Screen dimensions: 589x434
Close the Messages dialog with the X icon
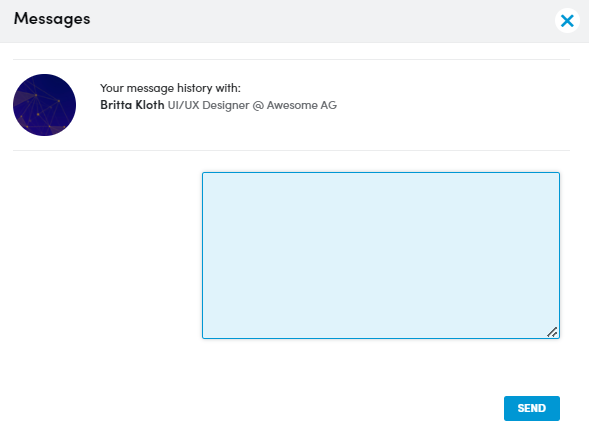[567, 21]
